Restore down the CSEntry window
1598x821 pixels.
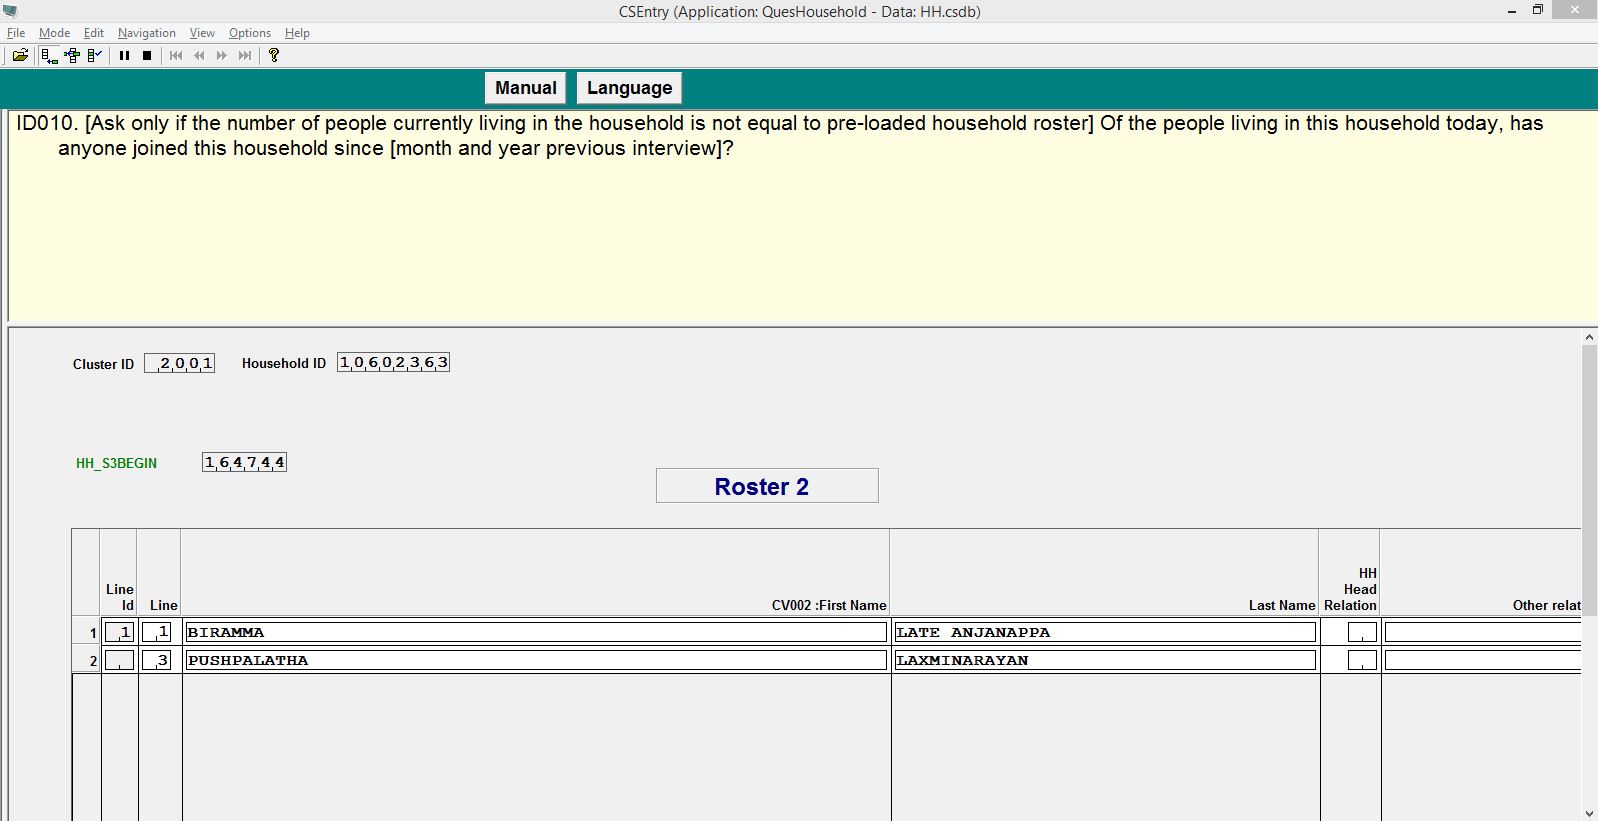(1538, 11)
